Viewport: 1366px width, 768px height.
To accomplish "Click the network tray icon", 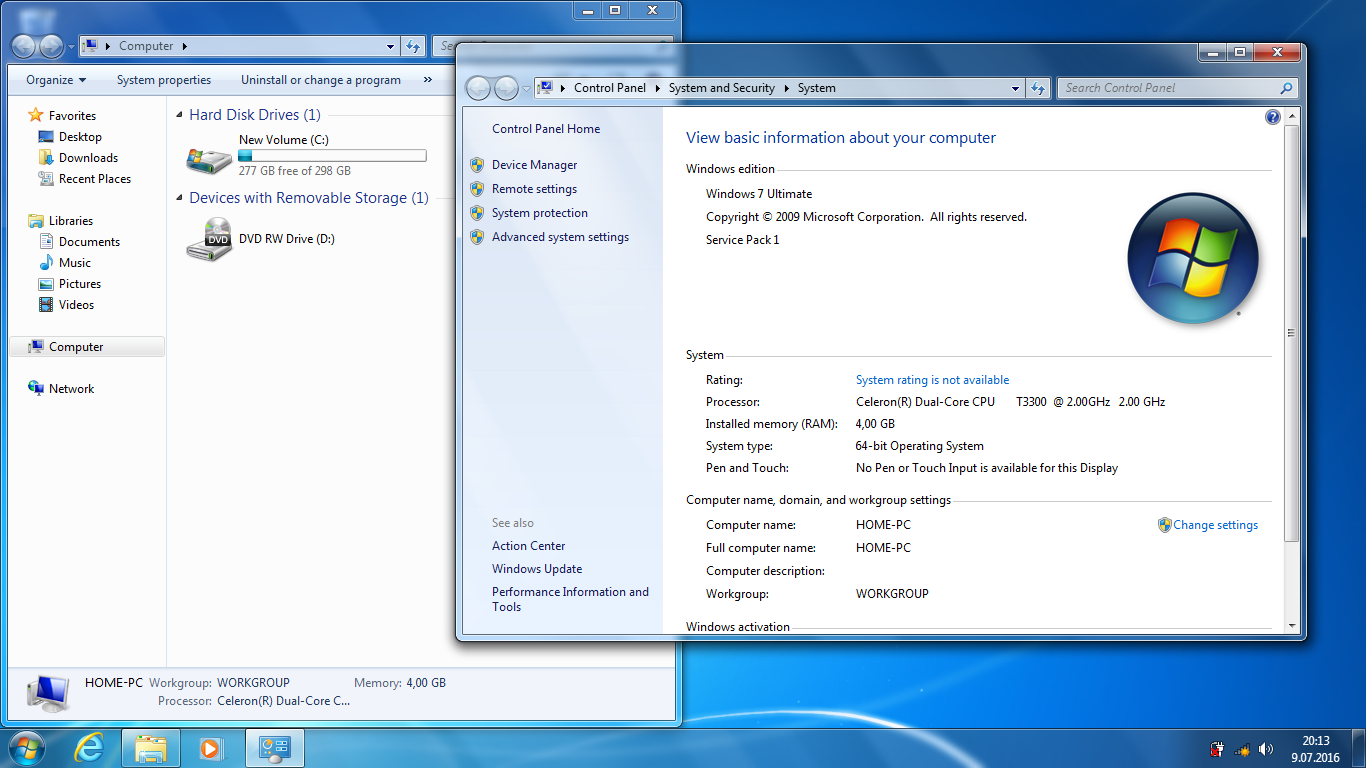I will coord(1242,749).
